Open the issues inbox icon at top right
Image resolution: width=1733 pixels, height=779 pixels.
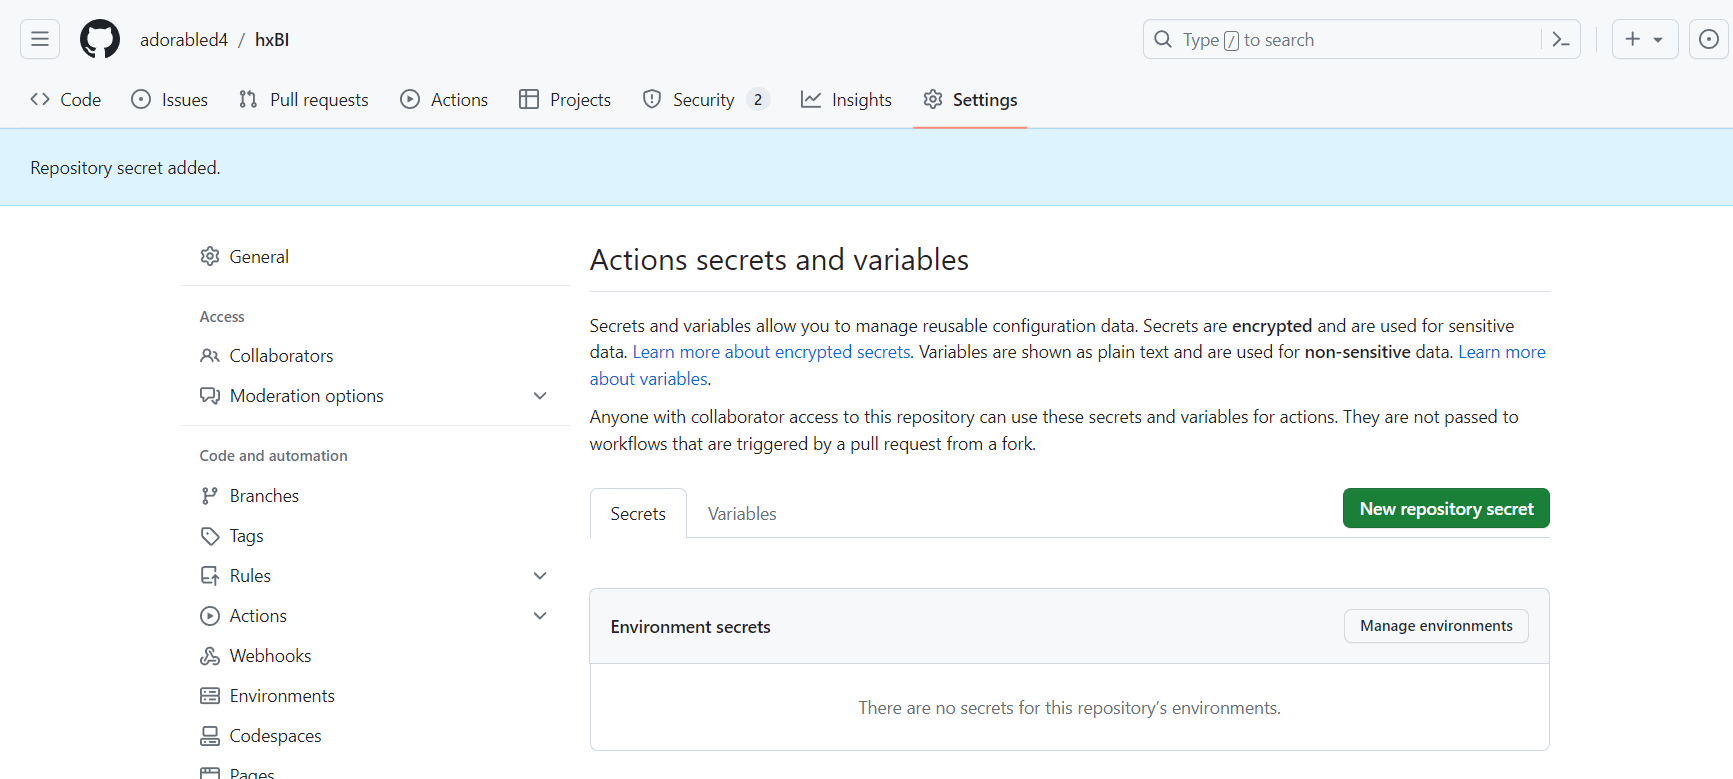click(x=1709, y=39)
